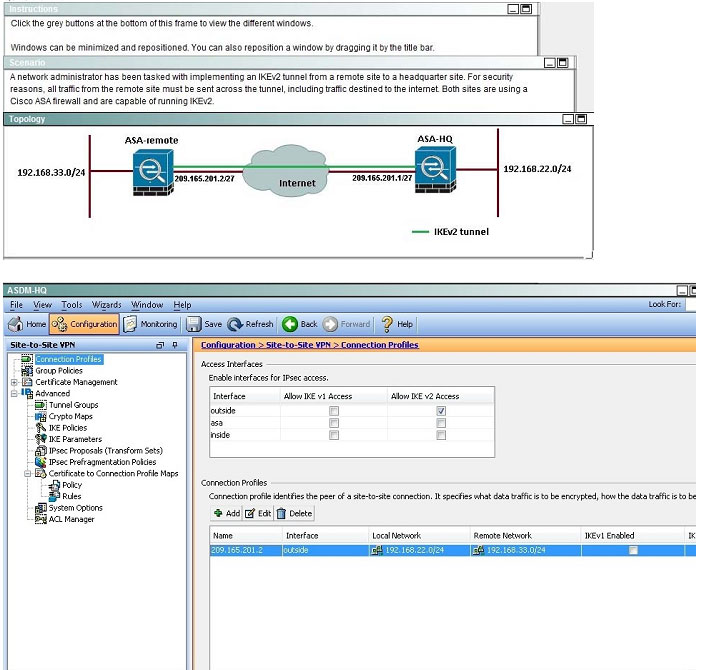Collapse the Advanced tree node

14,394
